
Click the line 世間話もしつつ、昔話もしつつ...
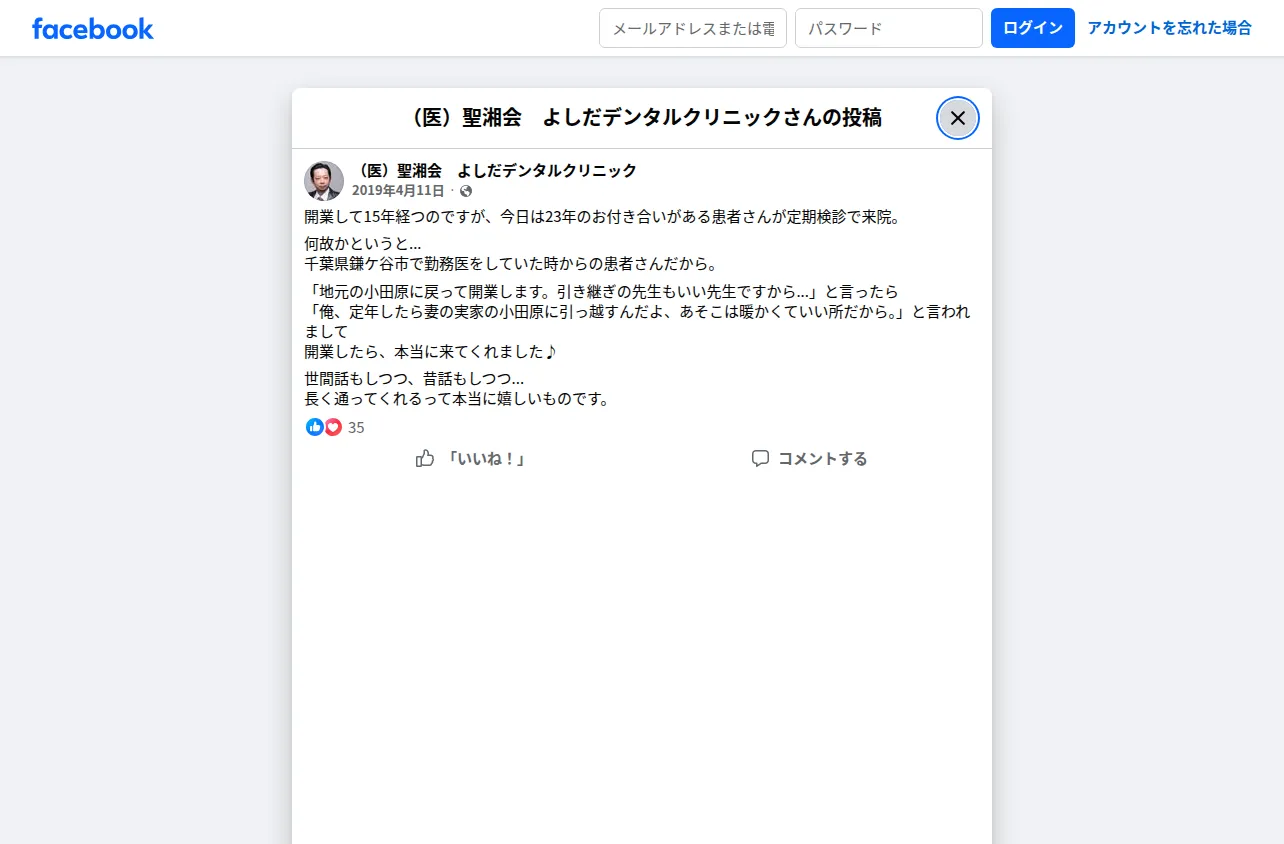(x=415, y=379)
